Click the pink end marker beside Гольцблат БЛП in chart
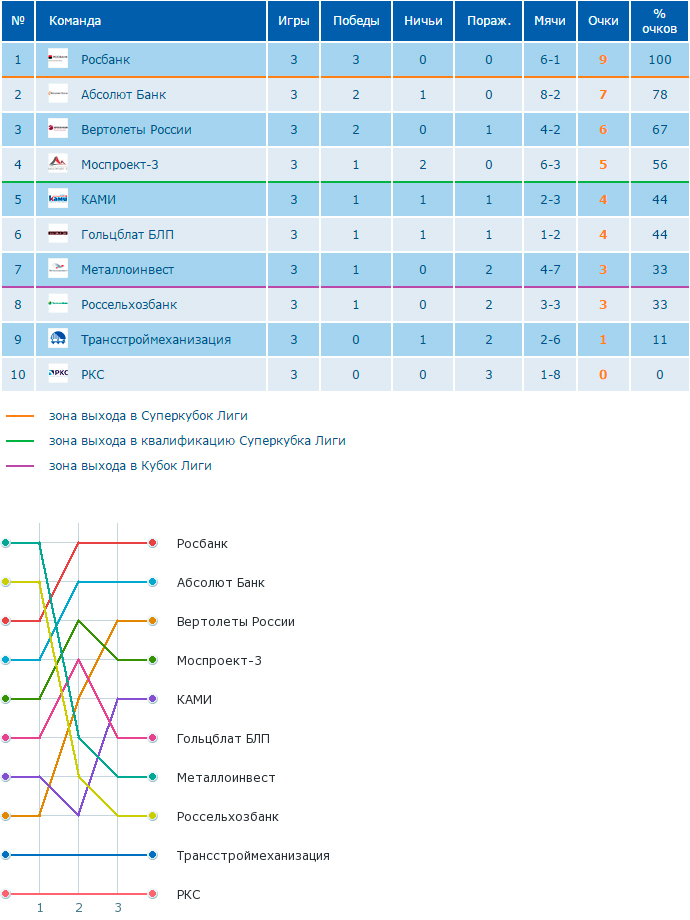 pyautogui.click(x=153, y=738)
